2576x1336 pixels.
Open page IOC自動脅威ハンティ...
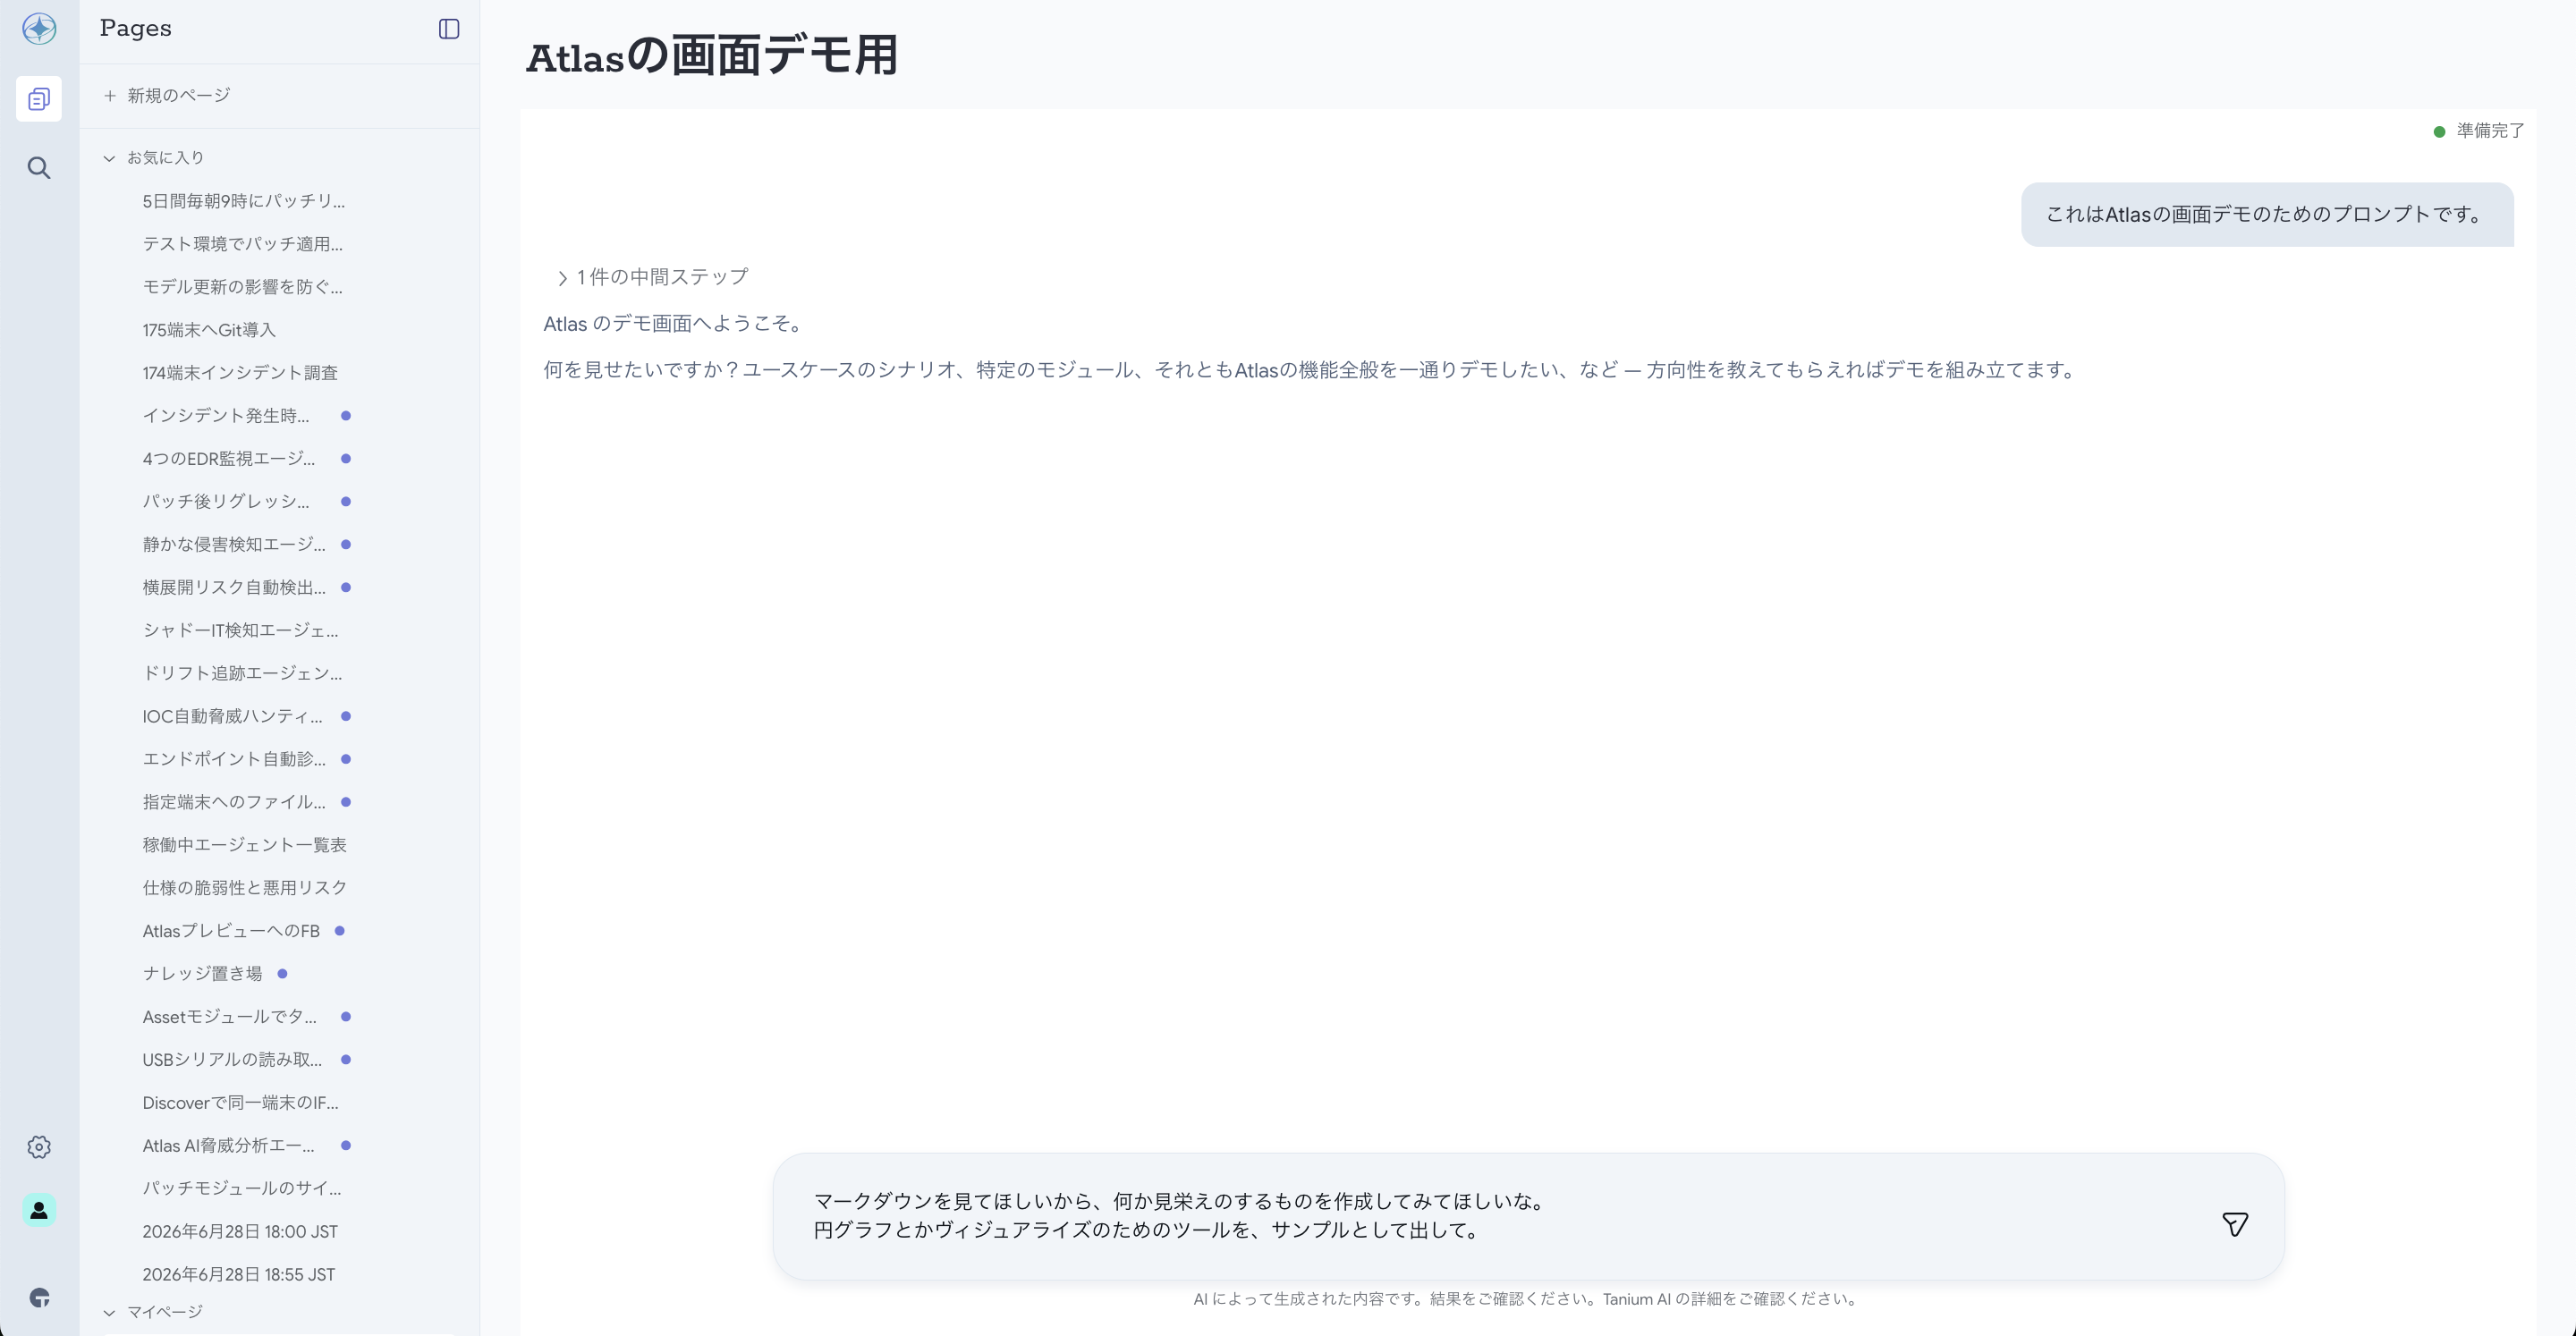pos(233,717)
